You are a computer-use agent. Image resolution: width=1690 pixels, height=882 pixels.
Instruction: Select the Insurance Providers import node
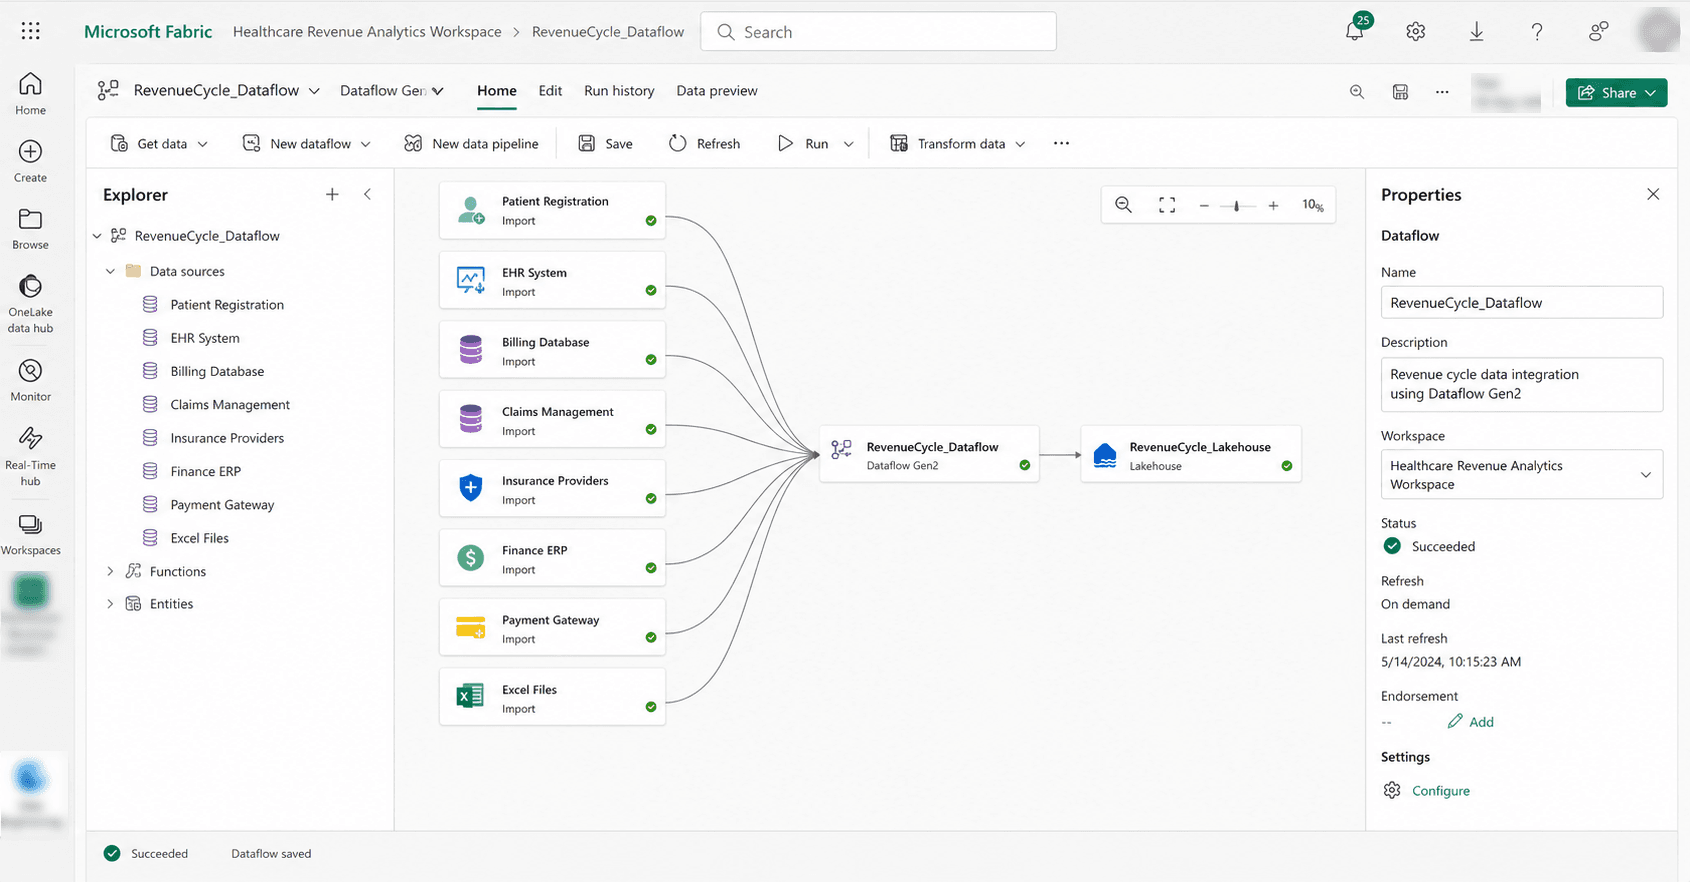click(552, 489)
